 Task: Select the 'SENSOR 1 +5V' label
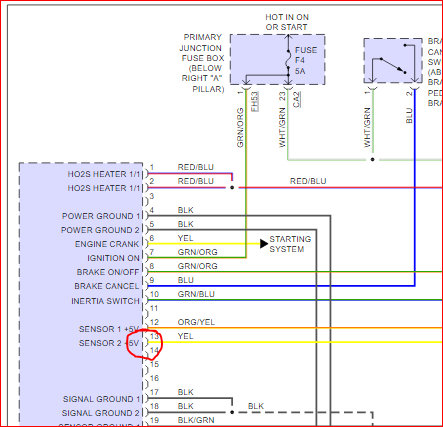pyautogui.click(x=109, y=329)
